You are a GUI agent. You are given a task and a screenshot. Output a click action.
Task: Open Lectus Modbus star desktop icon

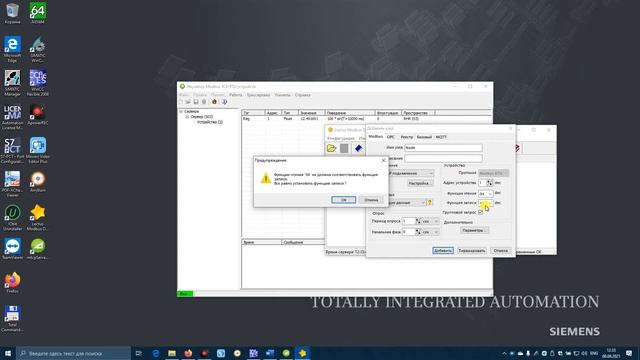coord(38,218)
